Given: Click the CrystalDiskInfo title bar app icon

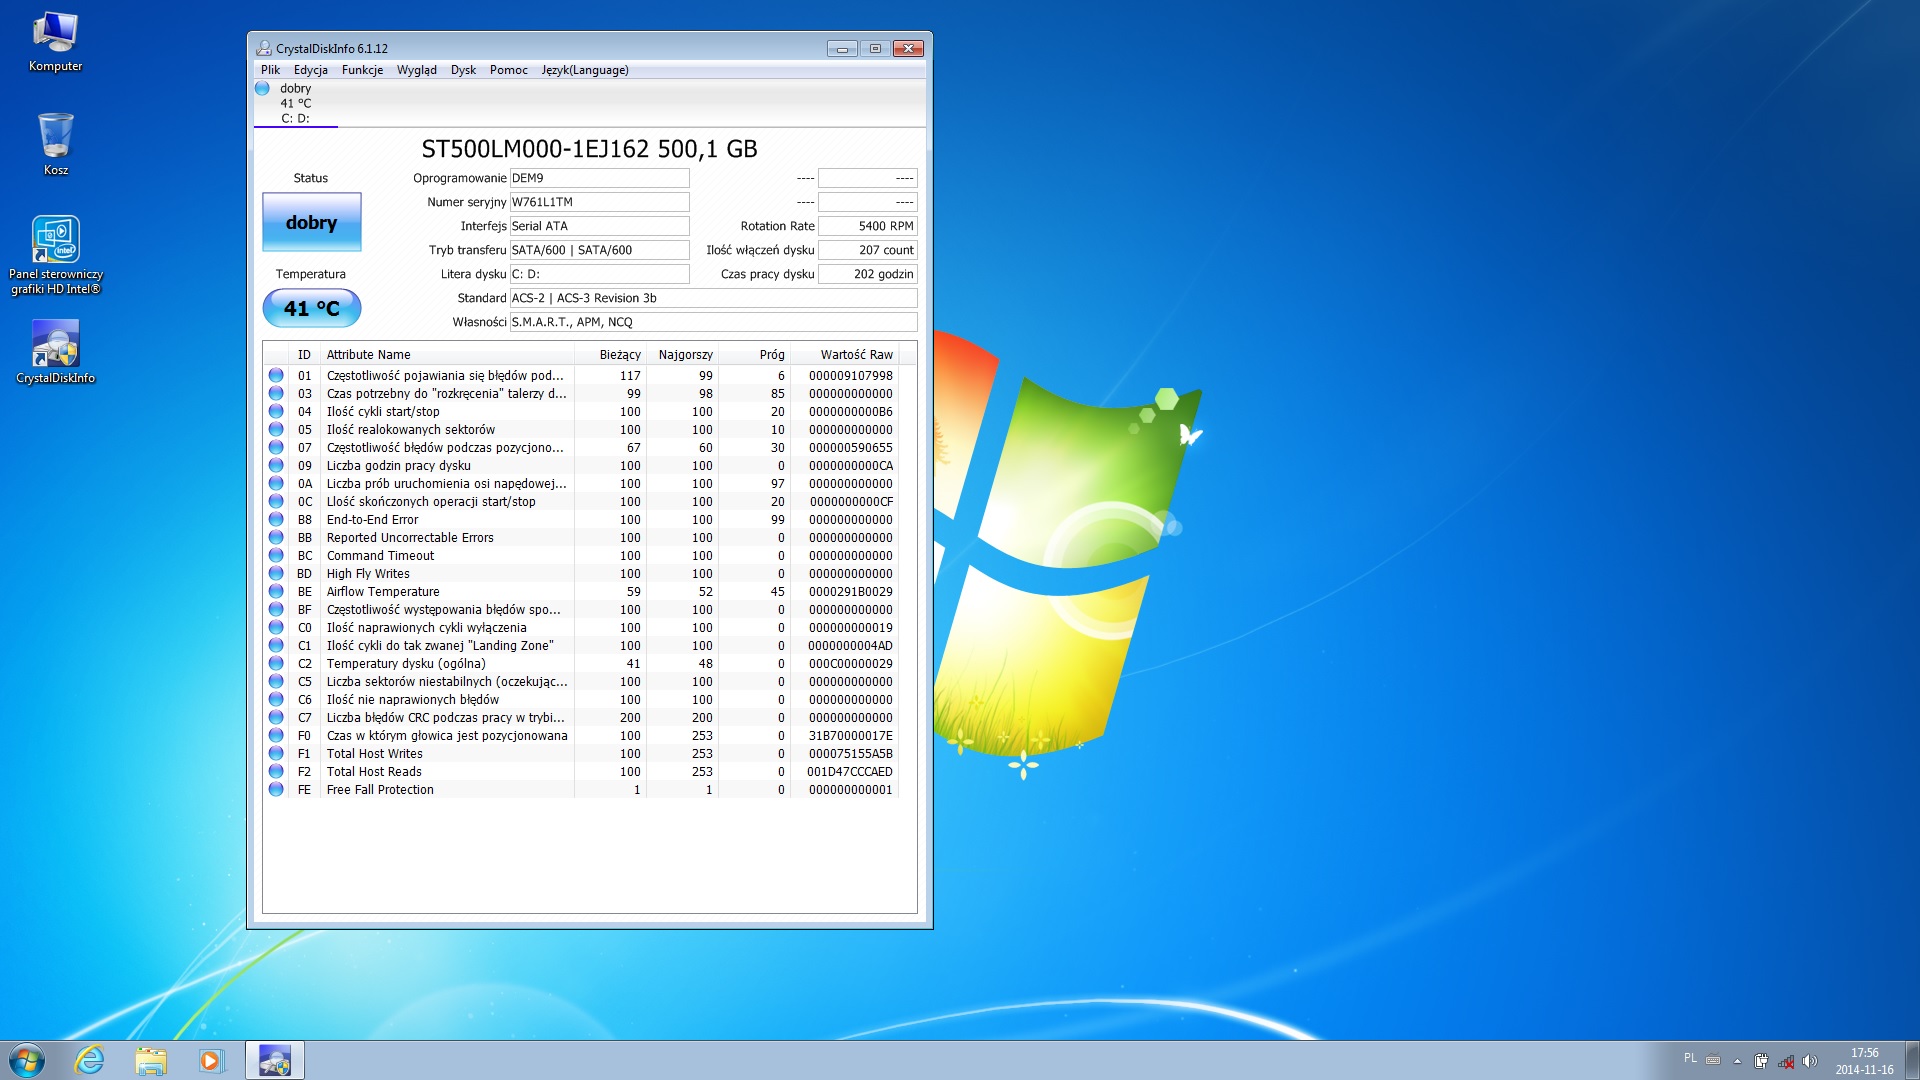Looking at the screenshot, I should 264,48.
